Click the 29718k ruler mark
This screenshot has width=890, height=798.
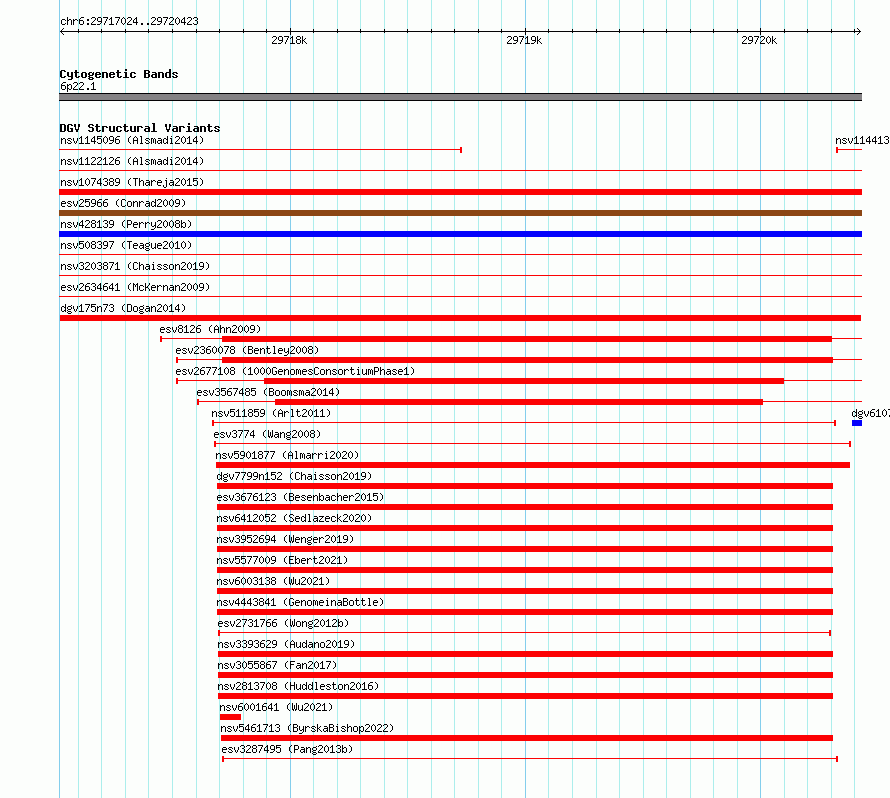click(289, 40)
